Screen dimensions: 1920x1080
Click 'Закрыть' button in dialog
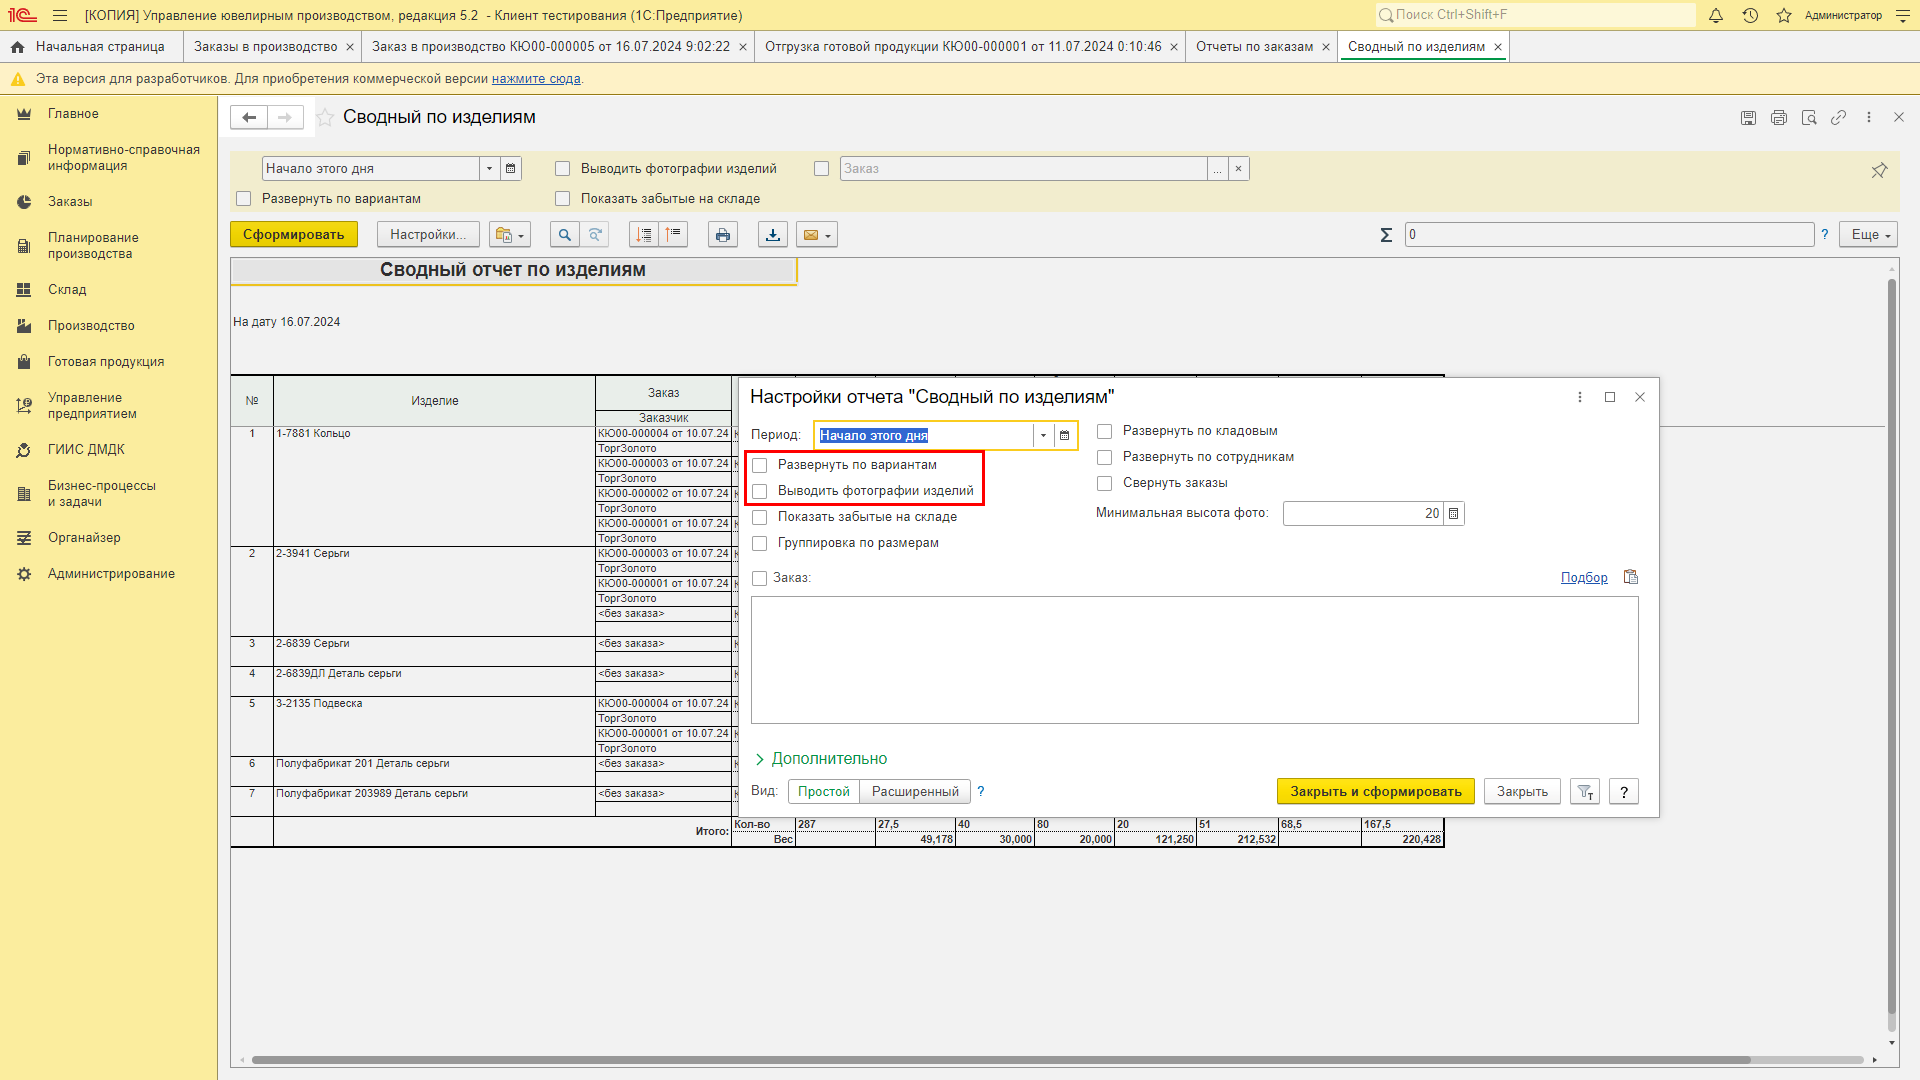[1522, 792]
